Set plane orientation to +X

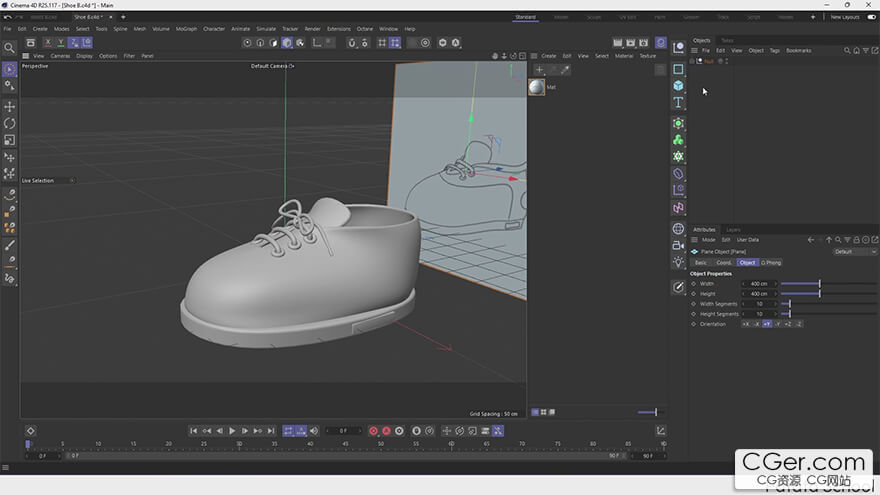point(746,324)
